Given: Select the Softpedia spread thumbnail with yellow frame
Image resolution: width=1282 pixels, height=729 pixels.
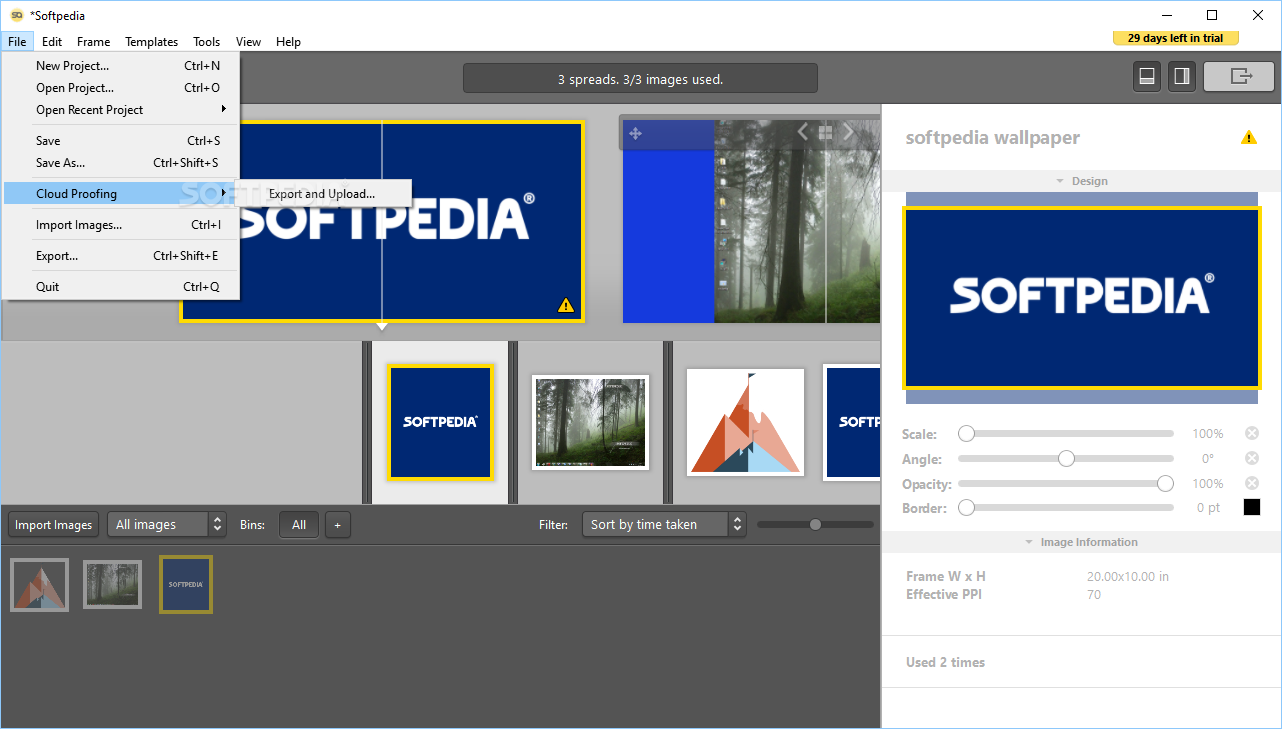Looking at the screenshot, I should click(441, 422).
